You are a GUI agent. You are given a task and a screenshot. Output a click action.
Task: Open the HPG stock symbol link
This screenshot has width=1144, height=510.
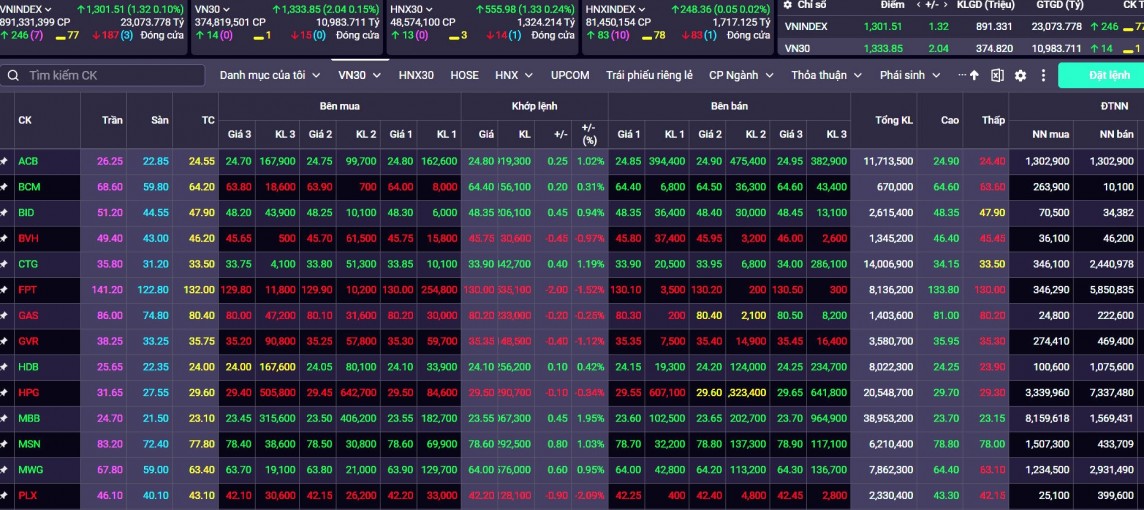pos(29,393)
